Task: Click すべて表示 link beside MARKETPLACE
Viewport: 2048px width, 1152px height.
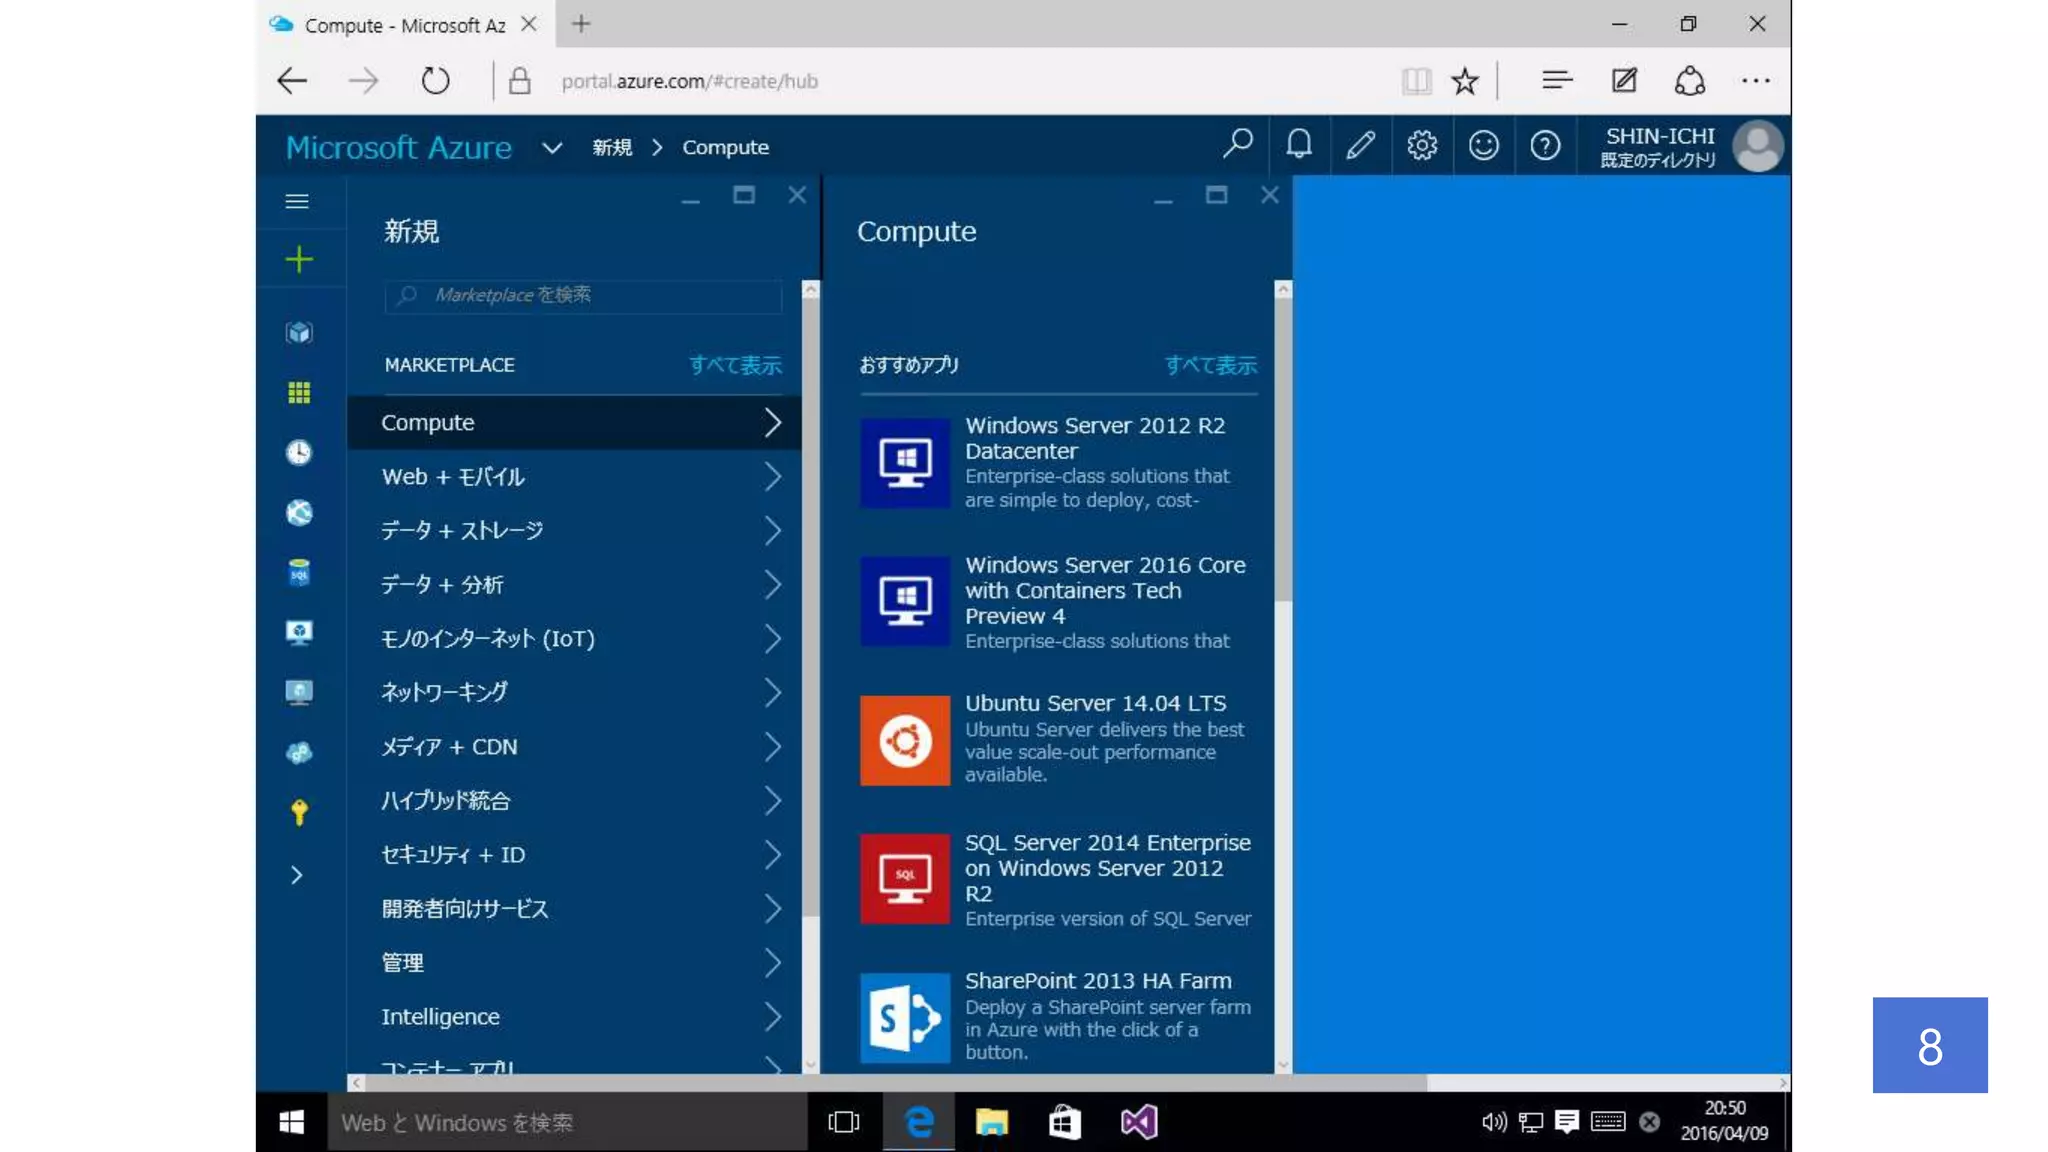Action: [735, 366]
